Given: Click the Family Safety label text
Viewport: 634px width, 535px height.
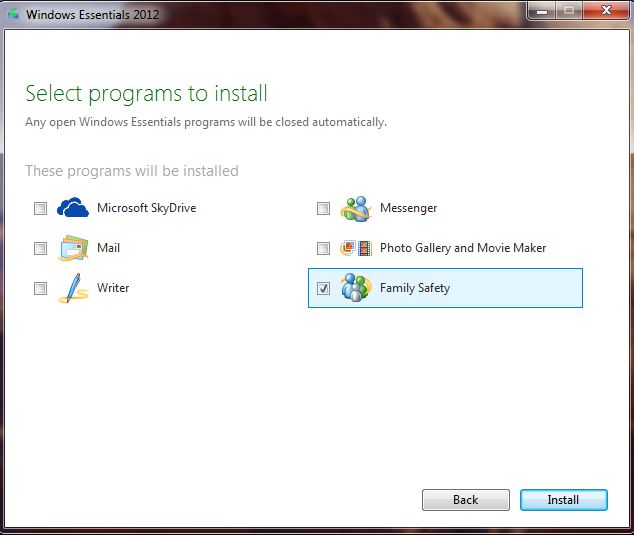Looking at the screenshot, I should pyautogui.click(x=415, y=288).
